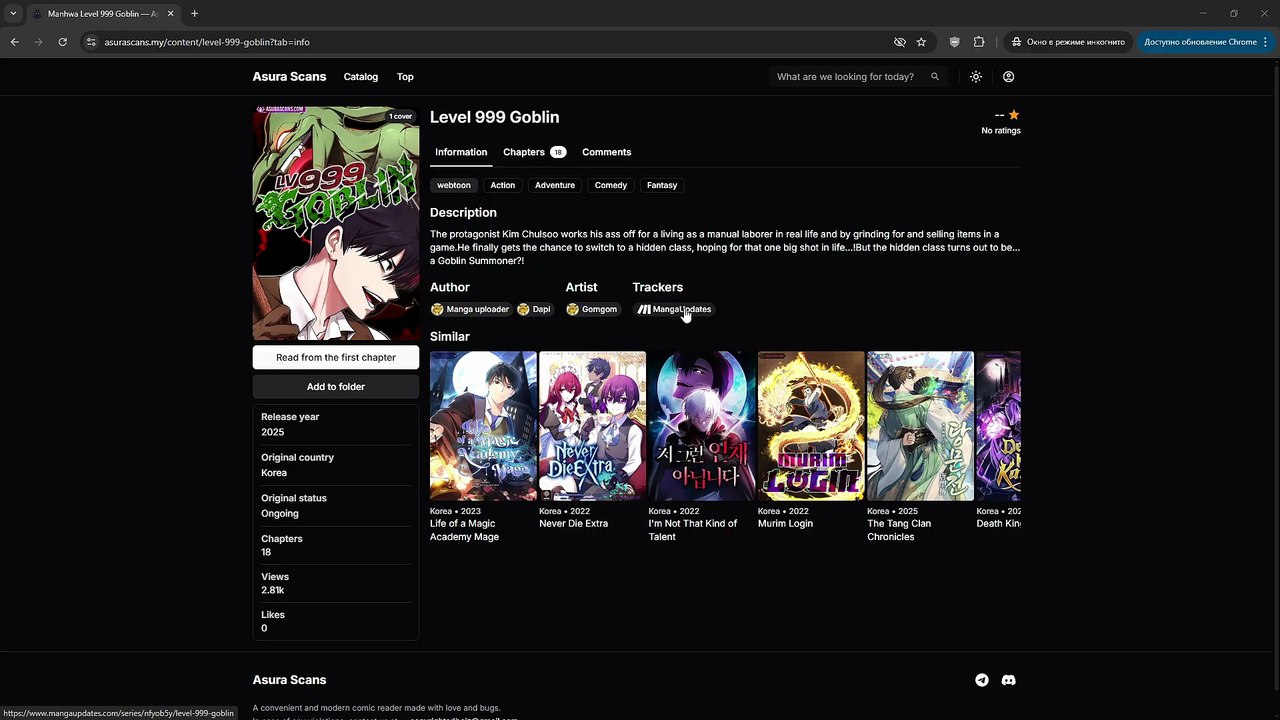Click the Original status value Ongoing
This screenshot has width=1280, height=720.
click(x=280, y=514)
